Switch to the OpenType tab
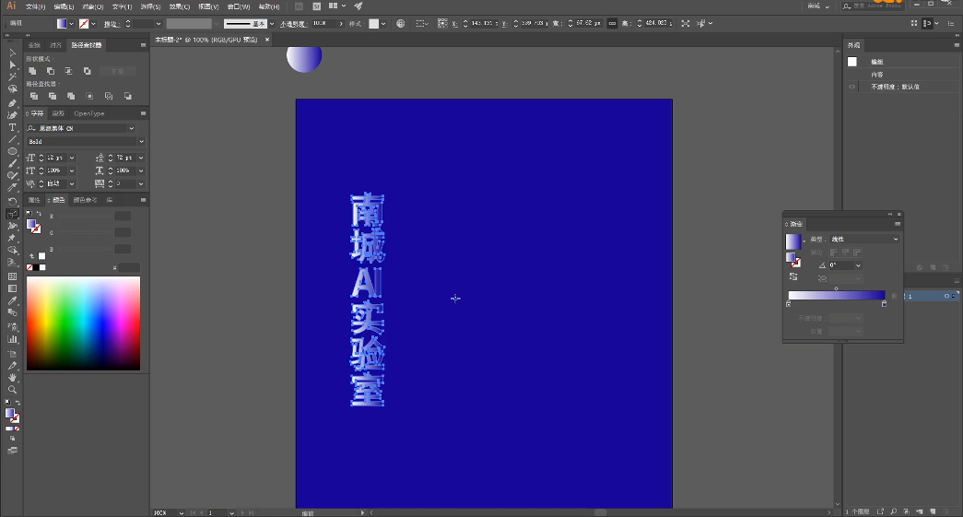The image size is (963, 517). (89, 114)
